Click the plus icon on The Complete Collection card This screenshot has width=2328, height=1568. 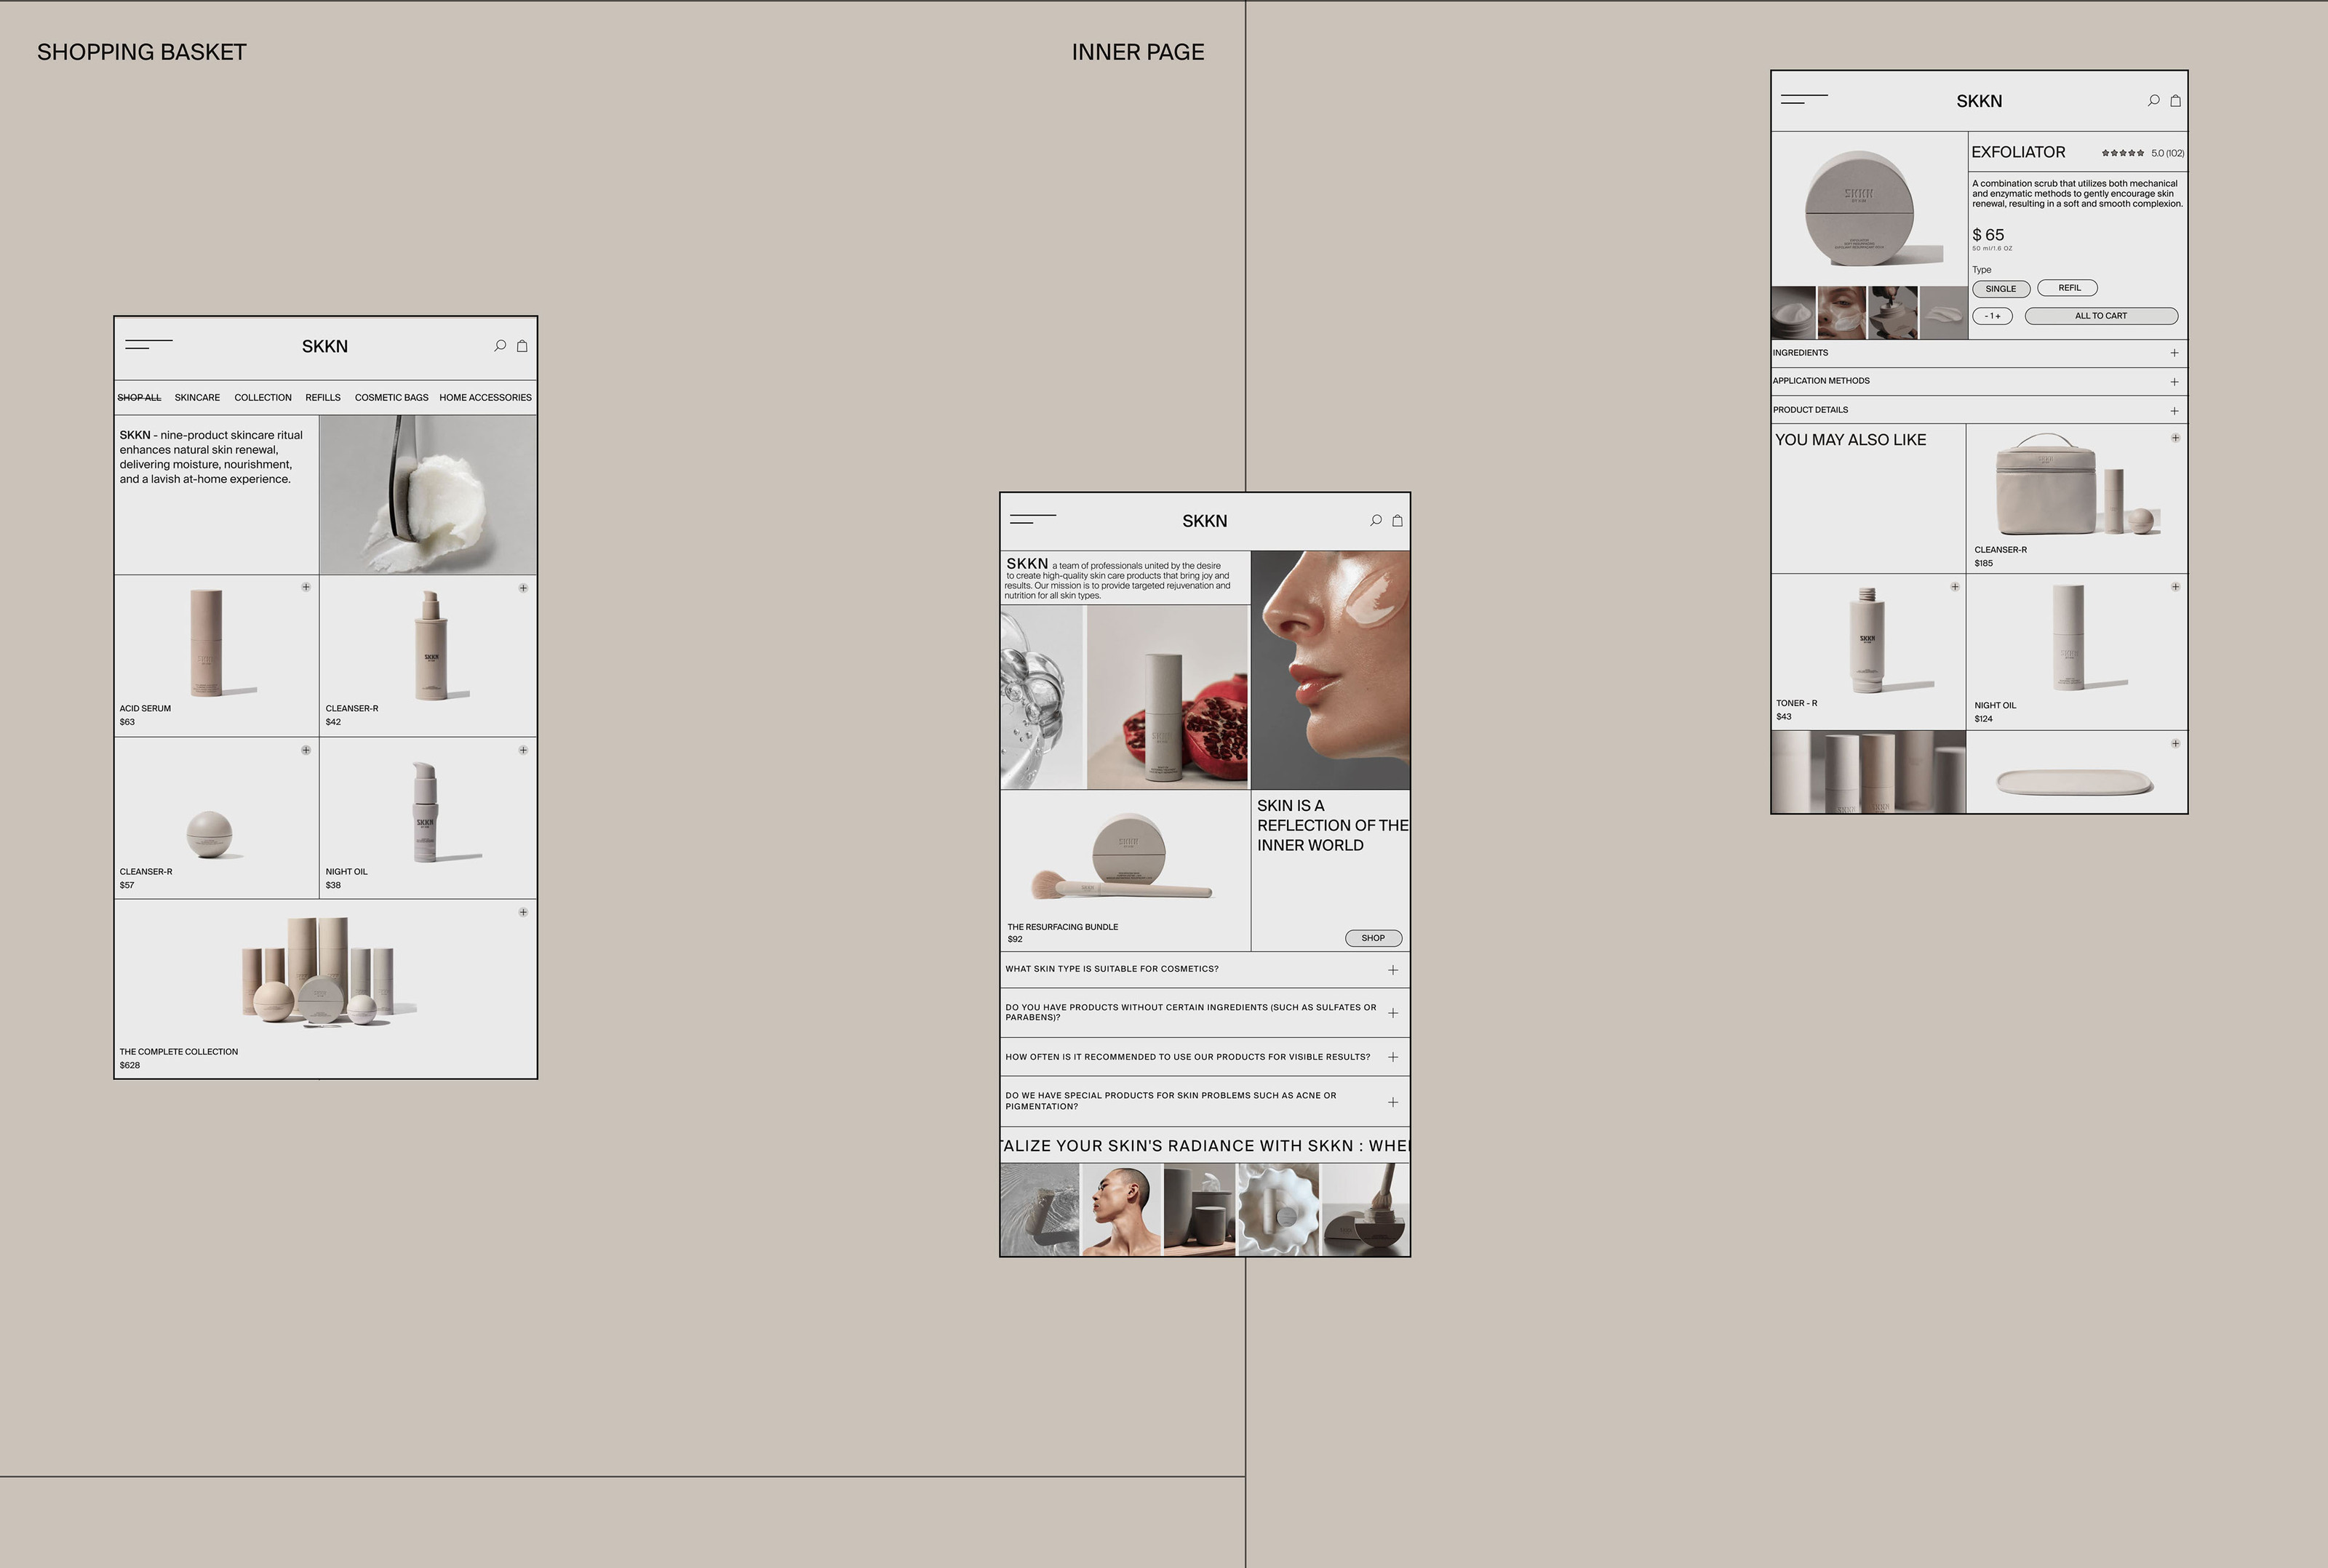coord(522,912)
